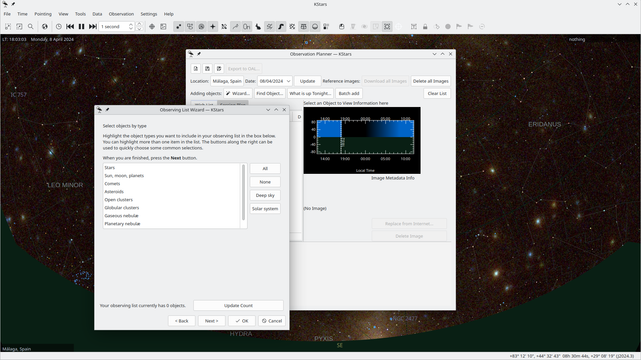This screenshot has width=641, height=360.
Task: Click the time step unit arrows
Action: point(139,27)
